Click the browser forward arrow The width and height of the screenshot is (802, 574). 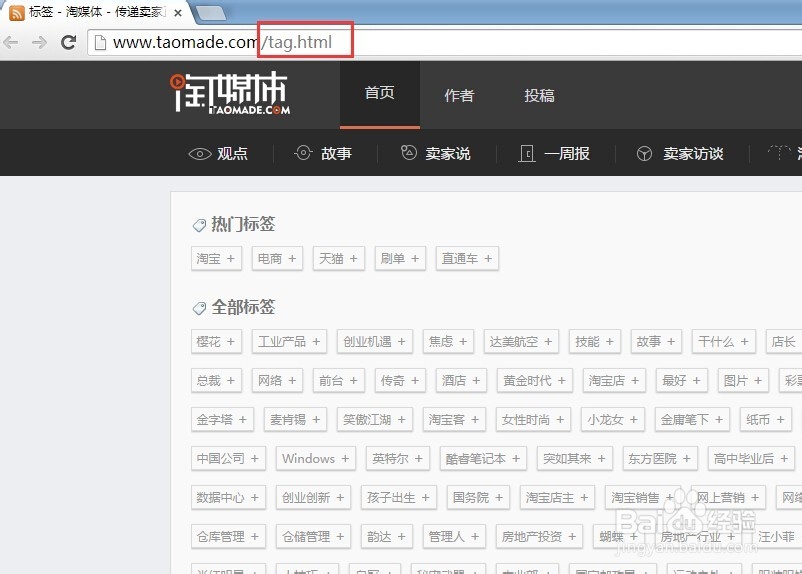click(x=39, y=42)
